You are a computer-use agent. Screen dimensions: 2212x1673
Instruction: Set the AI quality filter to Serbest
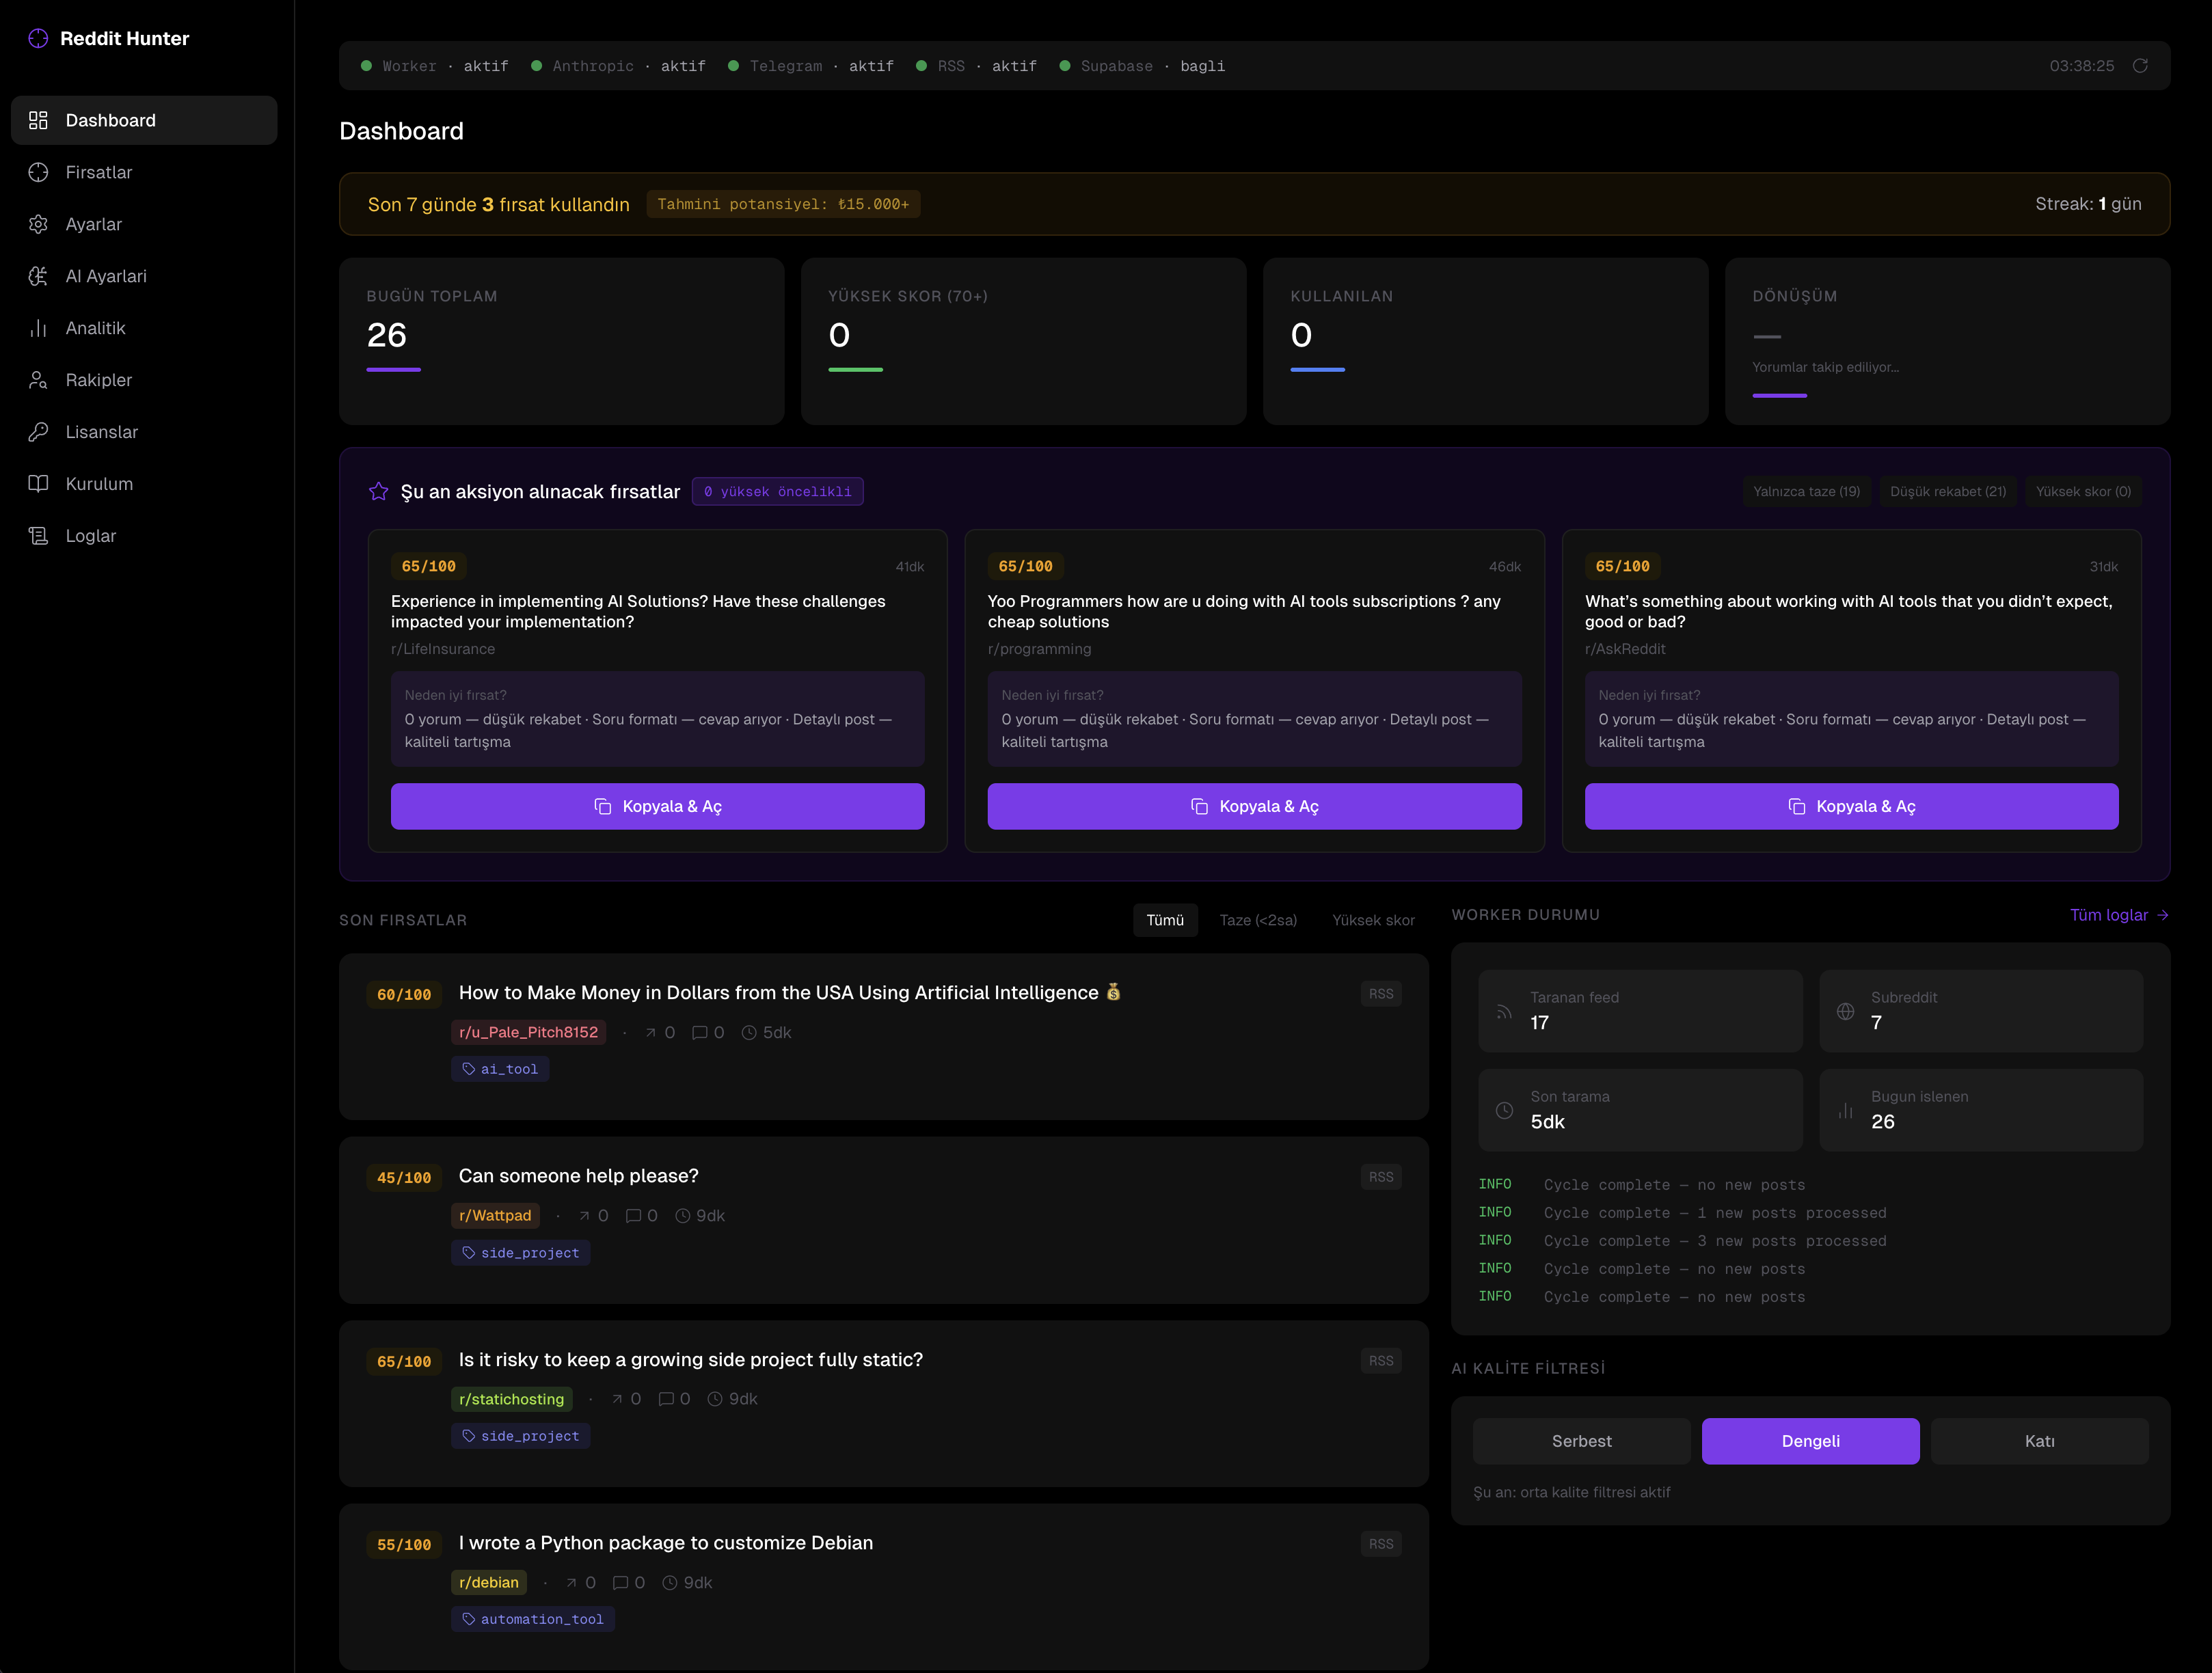(x=1581, y=1441)
